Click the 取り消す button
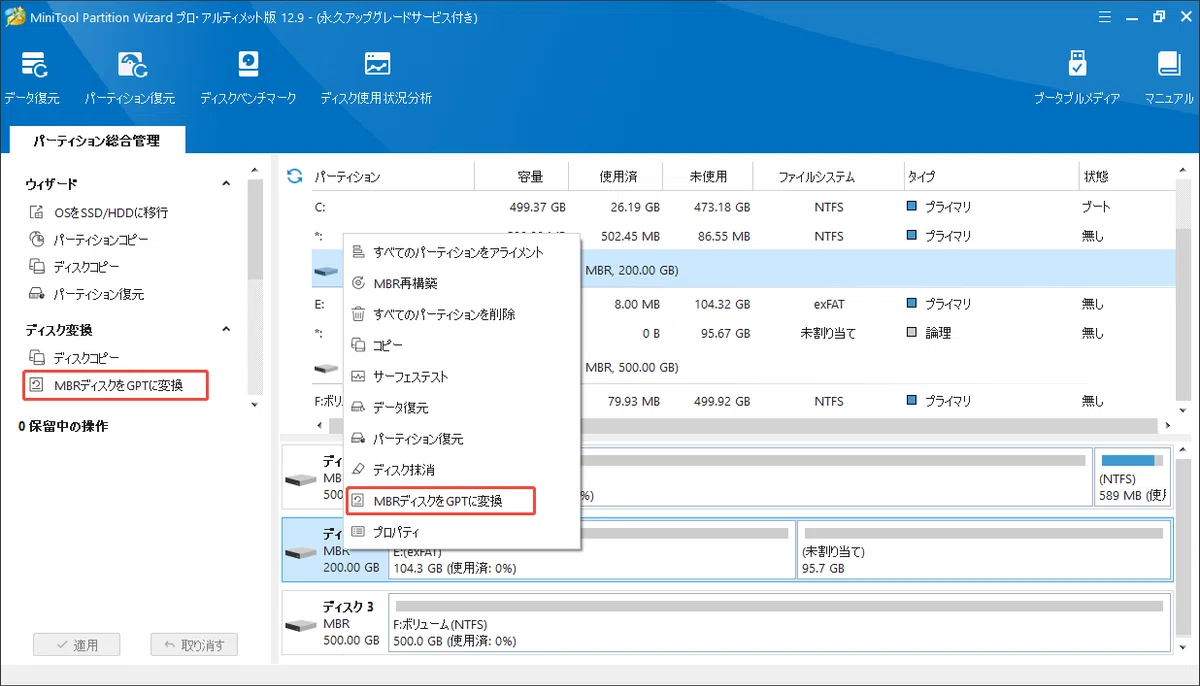 (x=194, y=645)
